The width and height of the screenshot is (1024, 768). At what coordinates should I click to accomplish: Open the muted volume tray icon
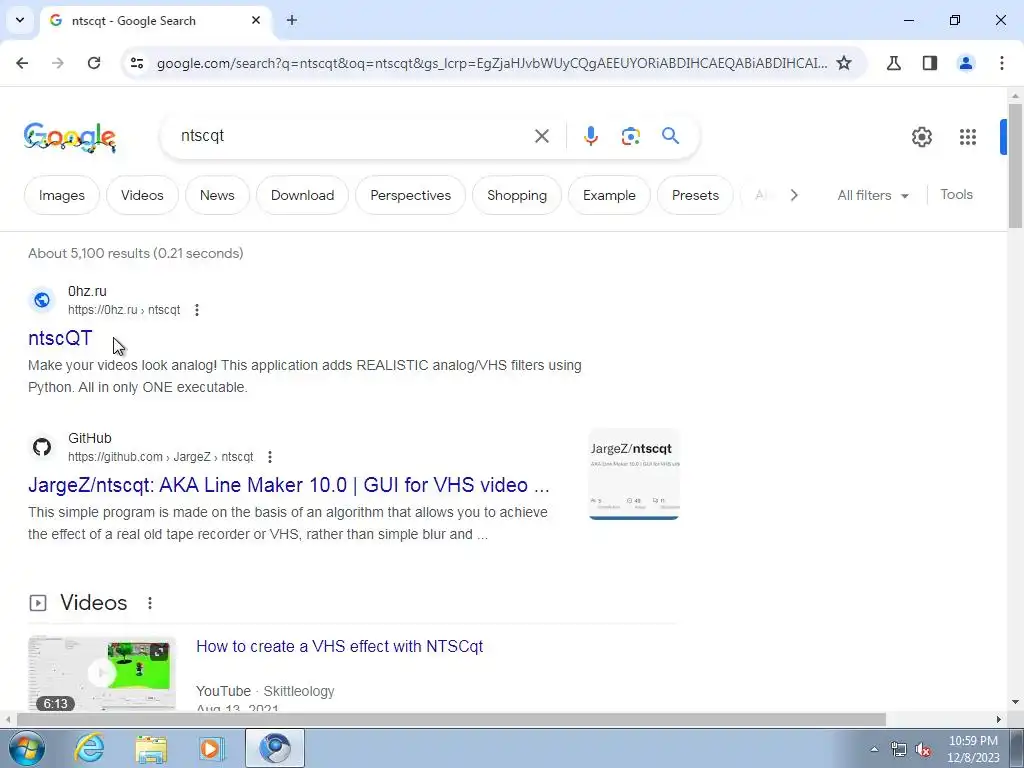click(923, 750)
